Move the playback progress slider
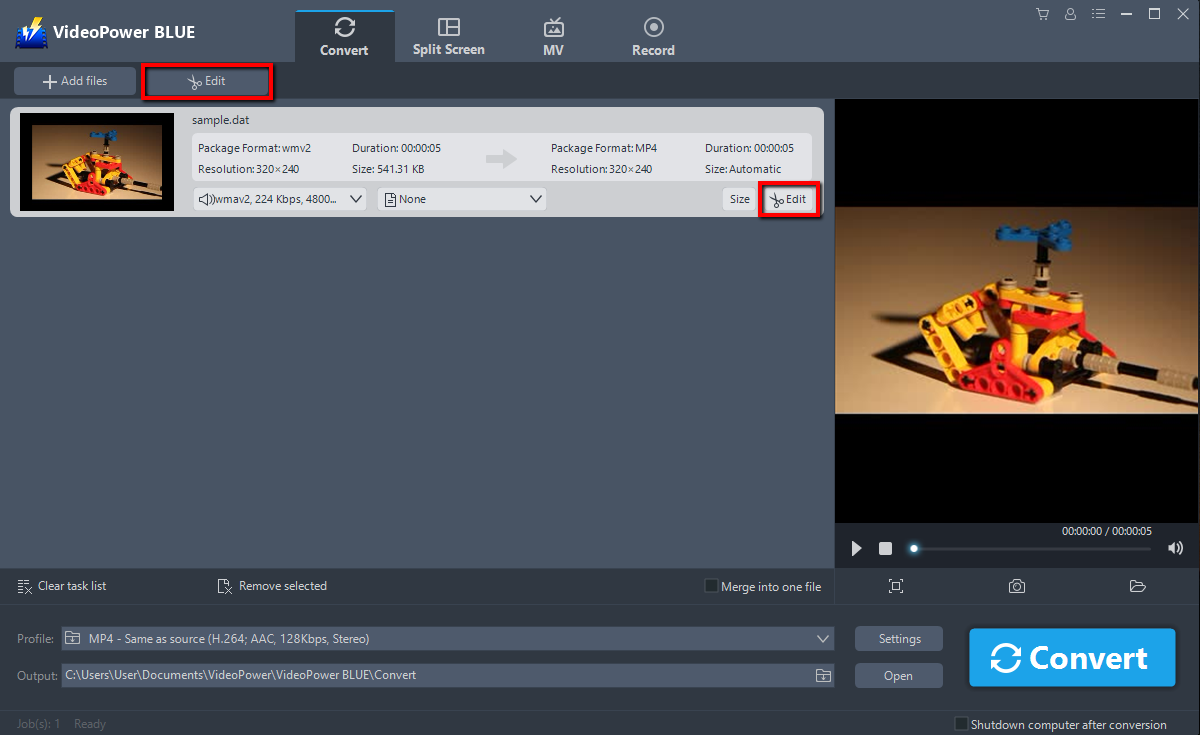 [913, 548]
